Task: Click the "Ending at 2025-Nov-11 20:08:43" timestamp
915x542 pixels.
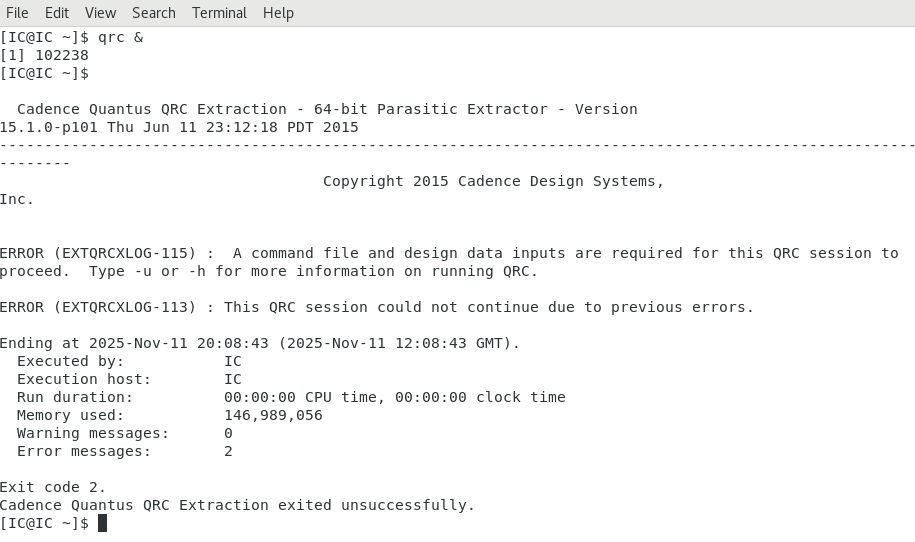Action: tap(134, 343)
